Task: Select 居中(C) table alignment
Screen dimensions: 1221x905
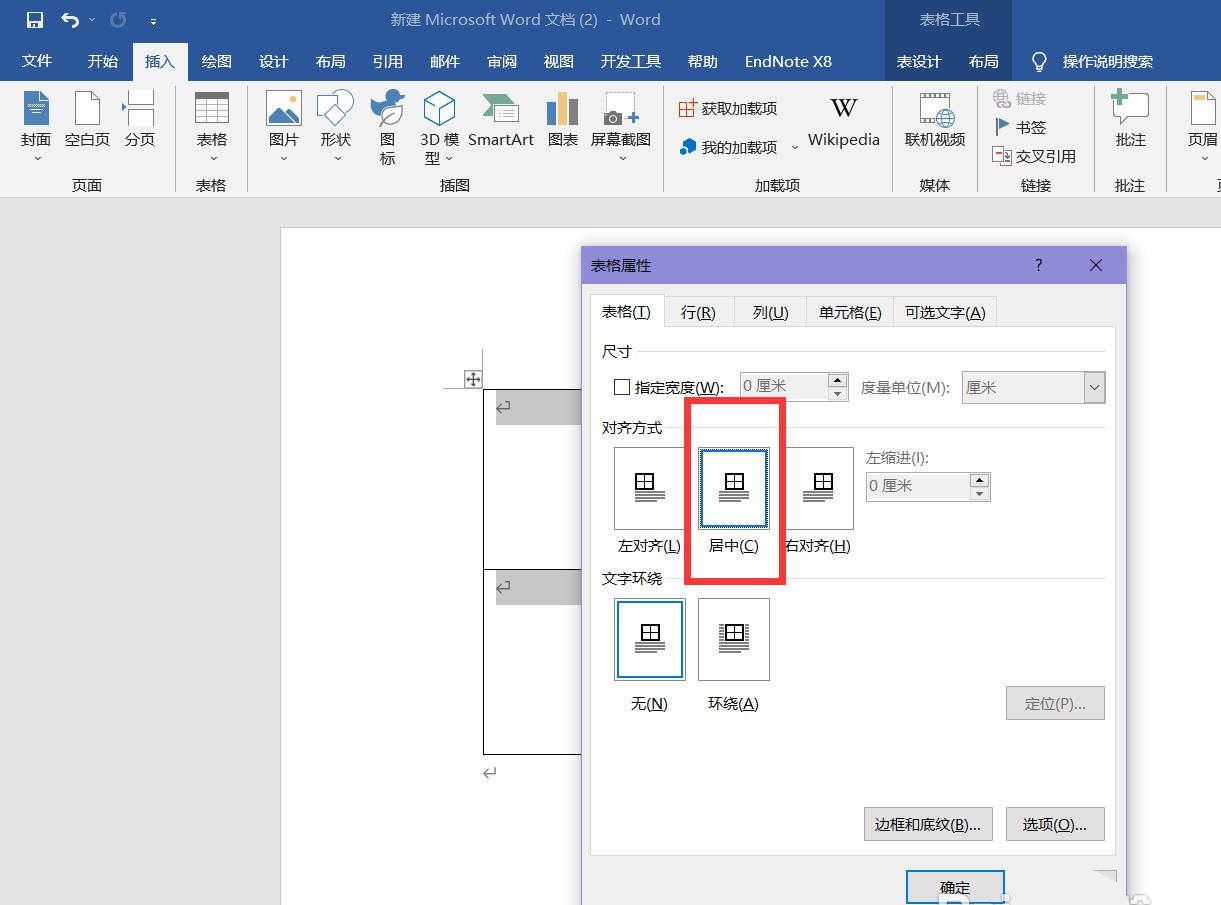Action: point(734,488)
